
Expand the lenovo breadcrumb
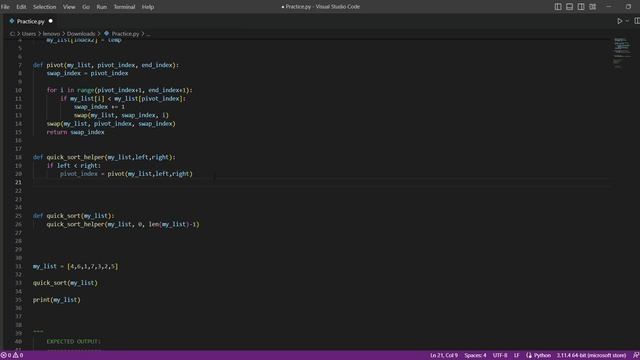coord(51,34)
